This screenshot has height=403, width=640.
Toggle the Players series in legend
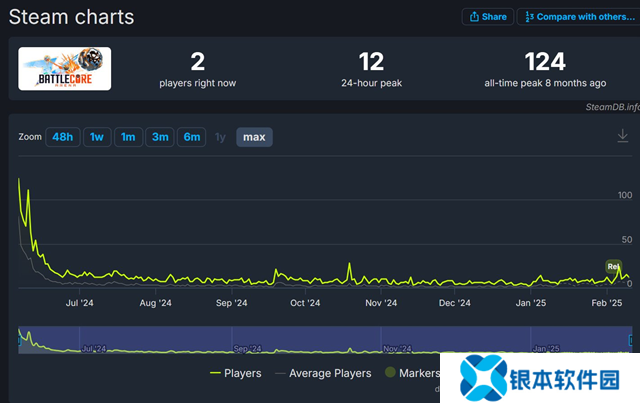pyautogui.click(x=236, y=373)
